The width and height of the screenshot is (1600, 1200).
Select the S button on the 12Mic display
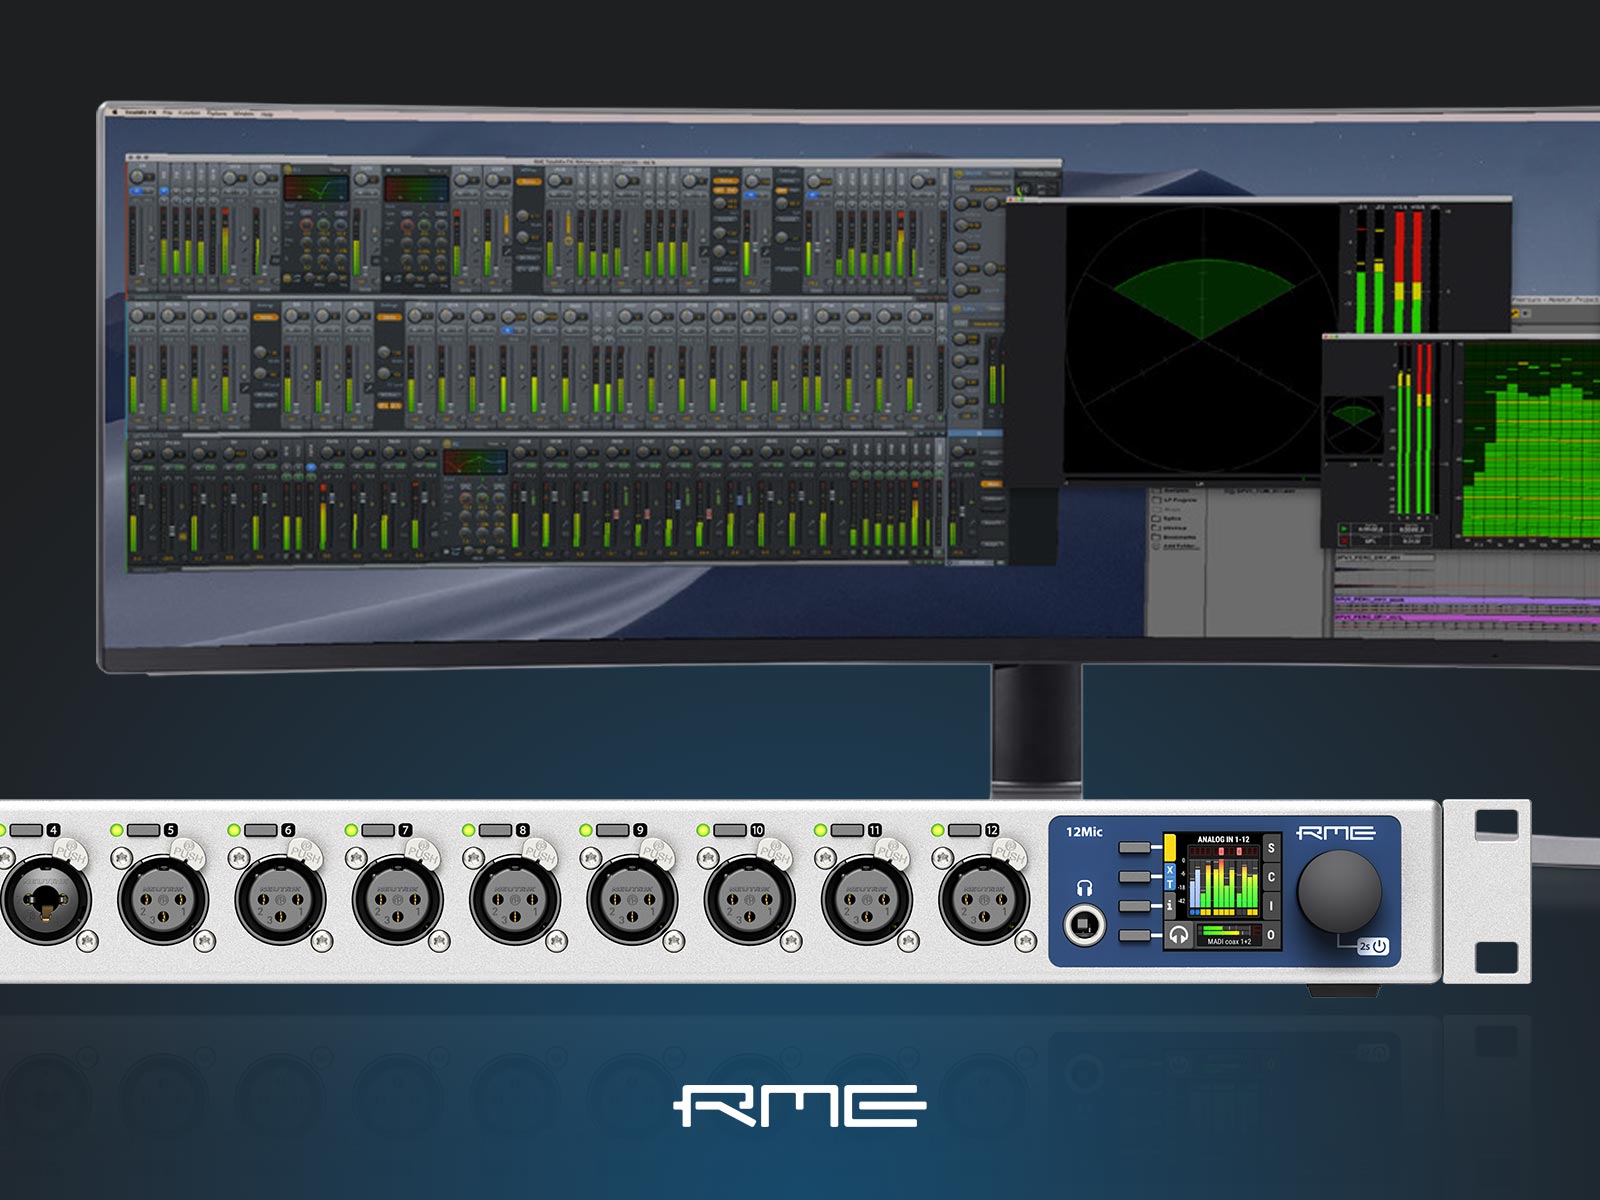(x=1271, y=848)
